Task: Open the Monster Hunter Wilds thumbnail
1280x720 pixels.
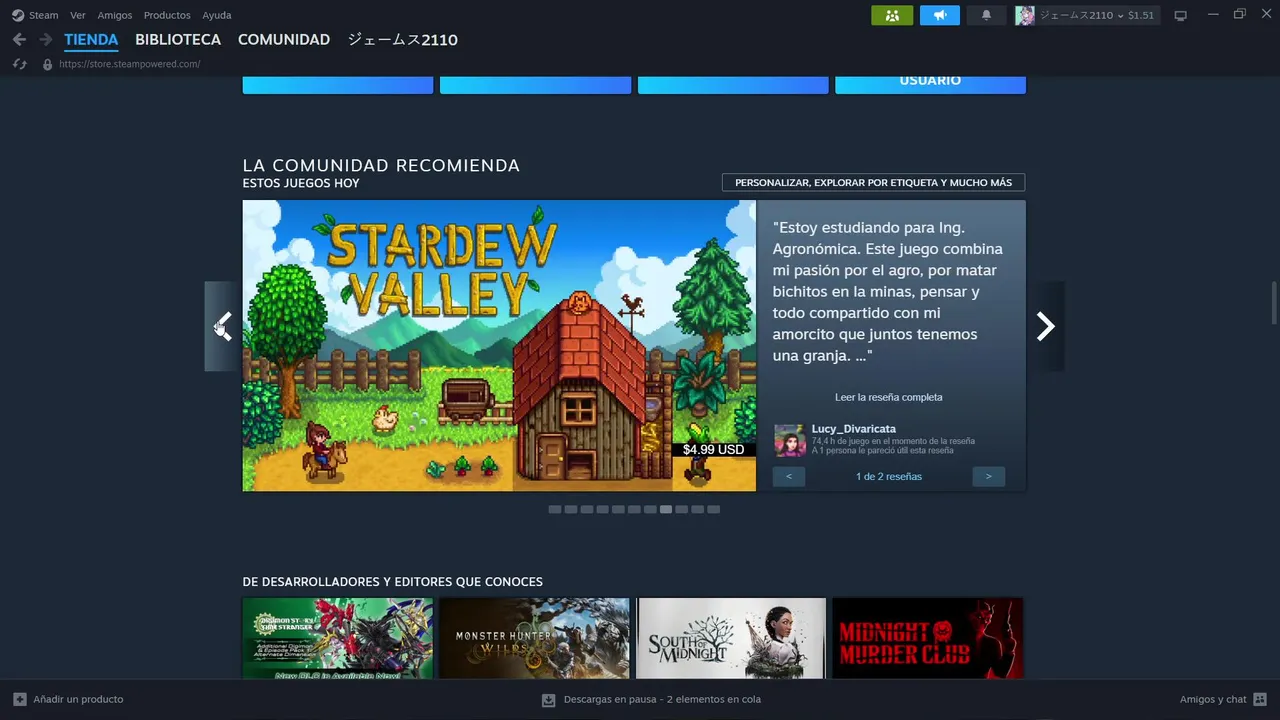Action: (534, 638)
